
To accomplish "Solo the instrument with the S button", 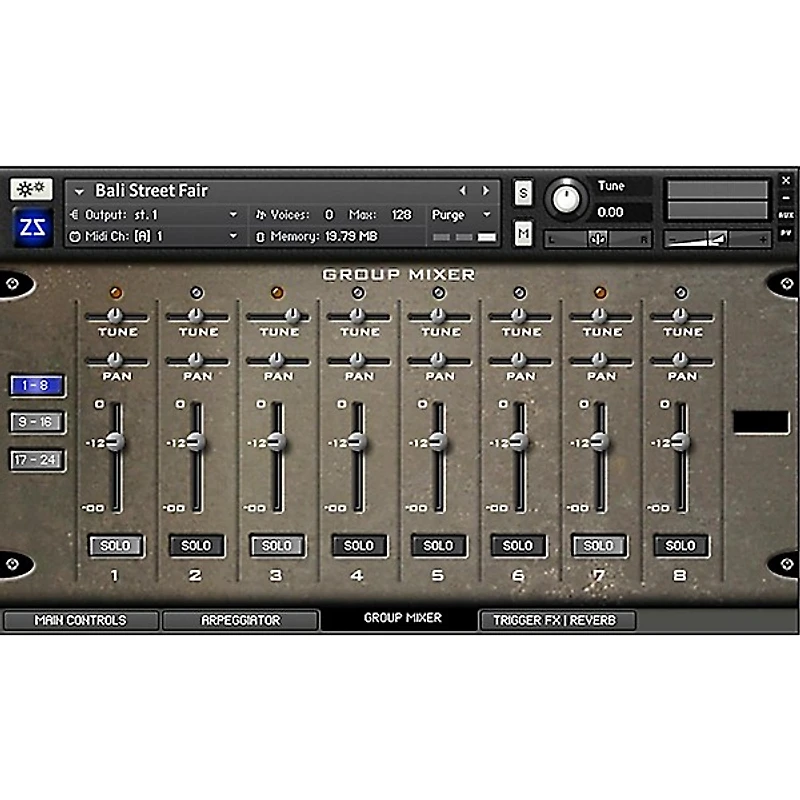I will [x=523, y=193].
